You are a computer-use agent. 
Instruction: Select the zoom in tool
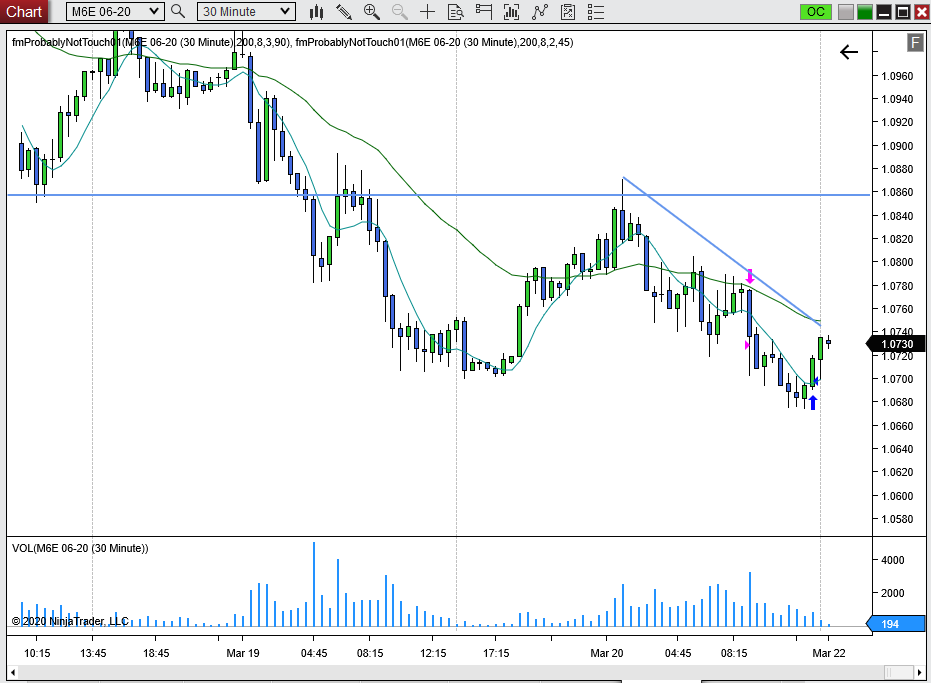tap(372, 12)
